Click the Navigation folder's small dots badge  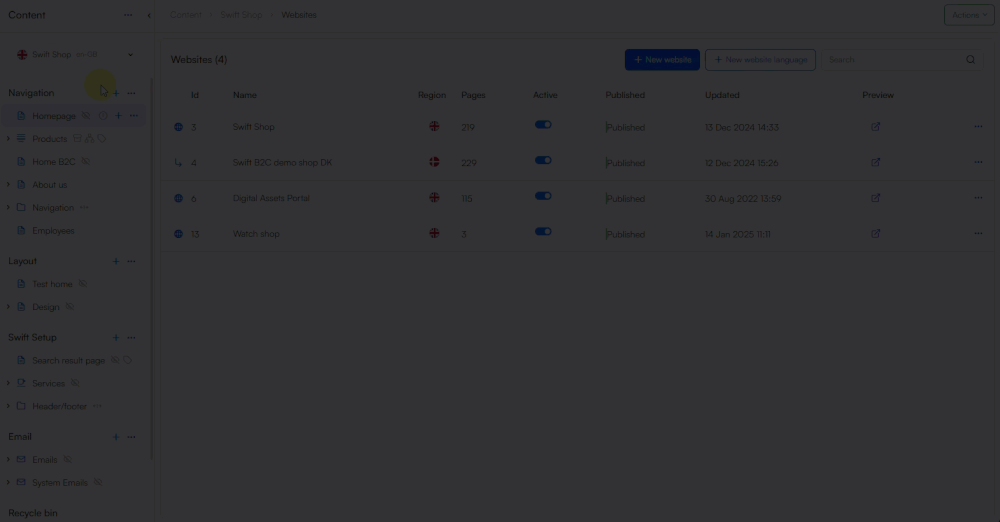(x=84, y=207)
